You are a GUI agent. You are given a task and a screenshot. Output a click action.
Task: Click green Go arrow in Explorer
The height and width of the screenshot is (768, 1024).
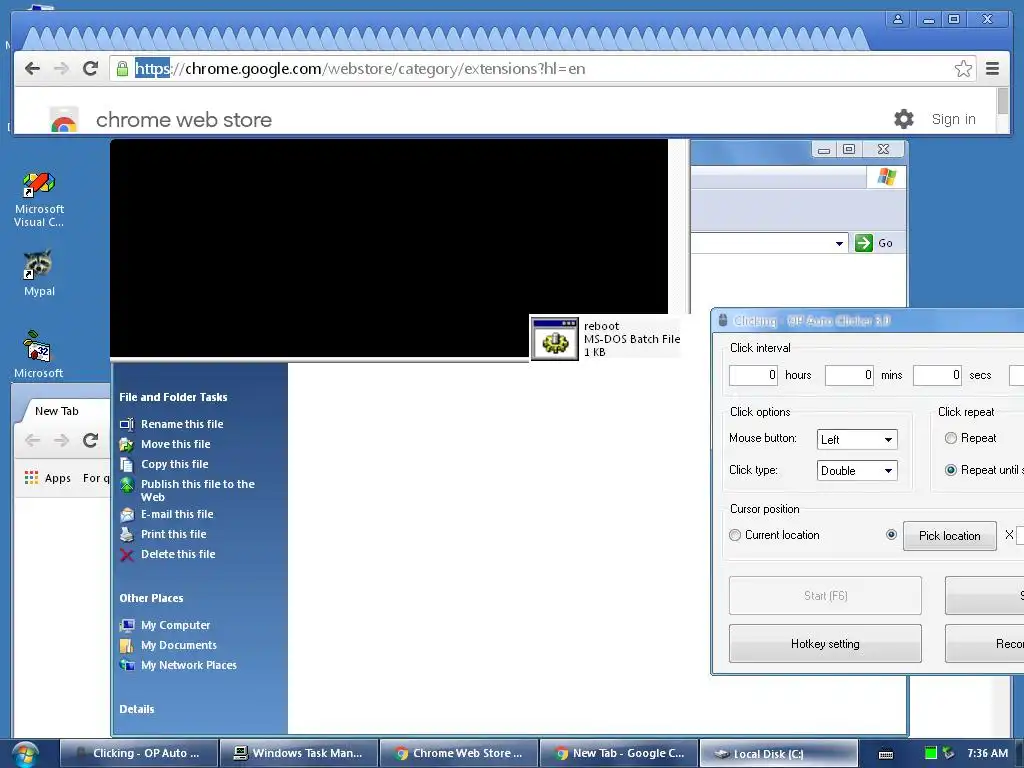[864, 243]
